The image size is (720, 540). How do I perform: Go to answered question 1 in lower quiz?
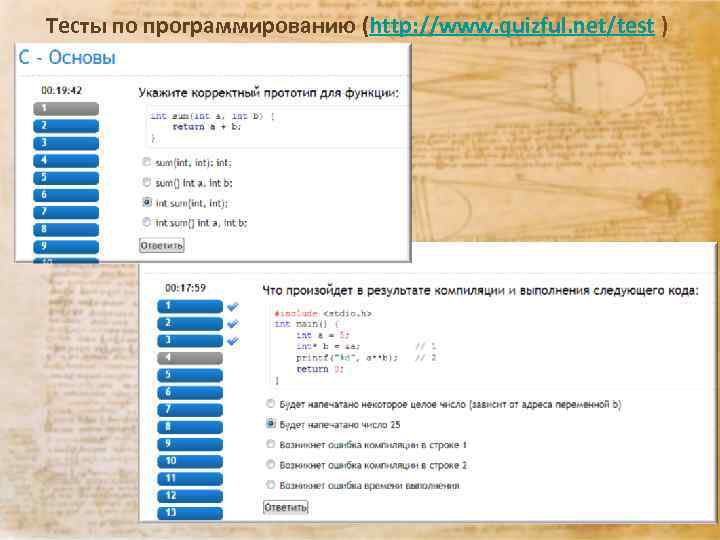190,306
